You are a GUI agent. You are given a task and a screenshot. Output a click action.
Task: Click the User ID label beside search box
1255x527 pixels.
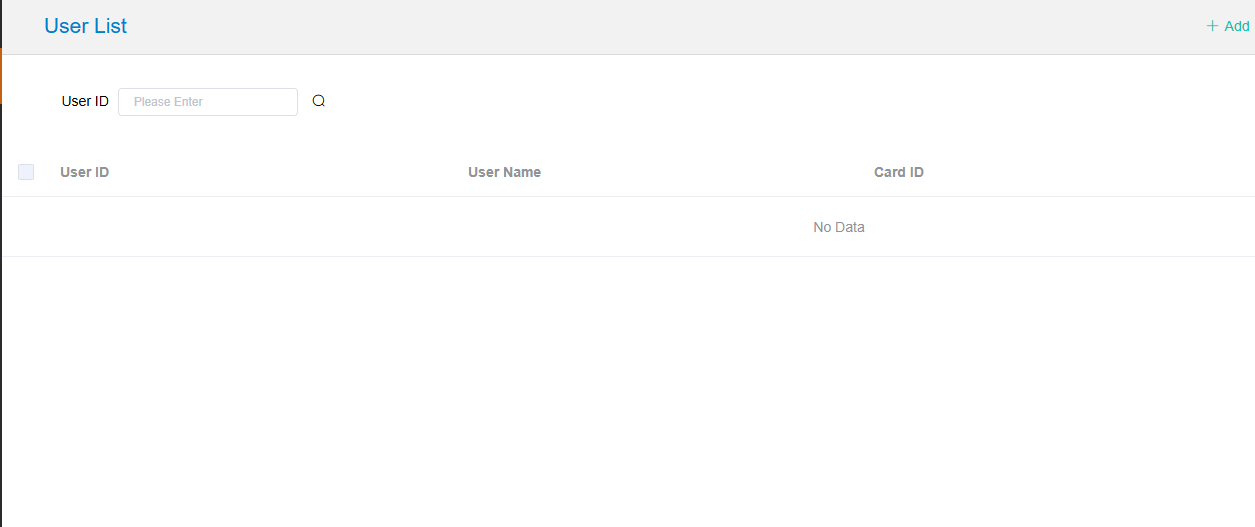tap(85, 101)
